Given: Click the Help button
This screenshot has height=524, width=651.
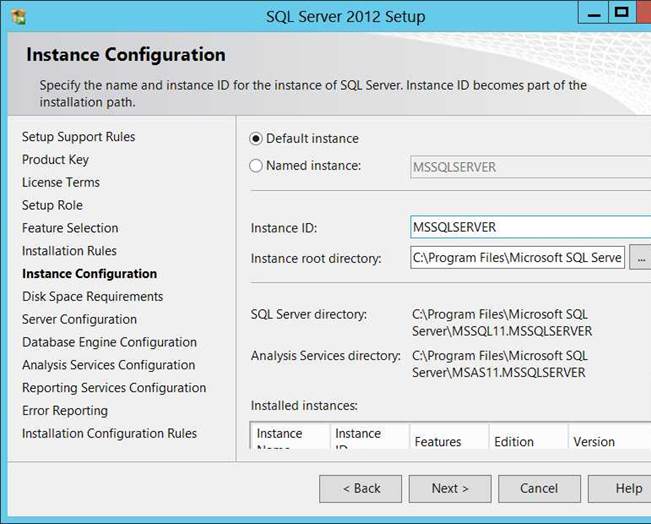Looking at the screenshot, I should [620, 489].
